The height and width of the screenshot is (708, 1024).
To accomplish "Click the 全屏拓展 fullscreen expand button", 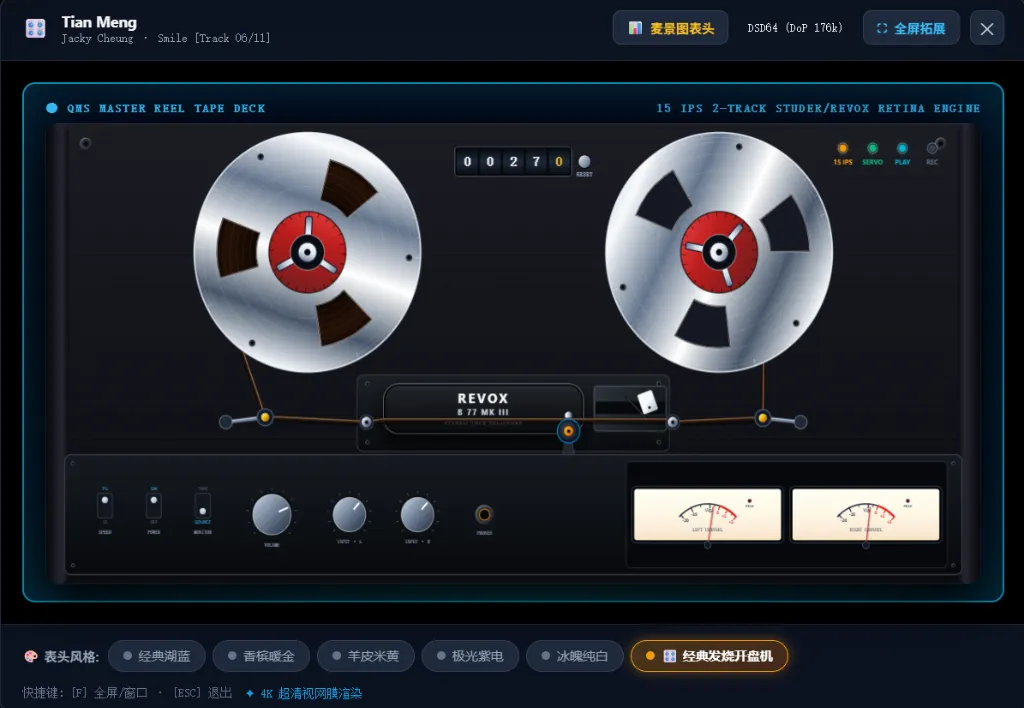I will (x=911, y=28).
